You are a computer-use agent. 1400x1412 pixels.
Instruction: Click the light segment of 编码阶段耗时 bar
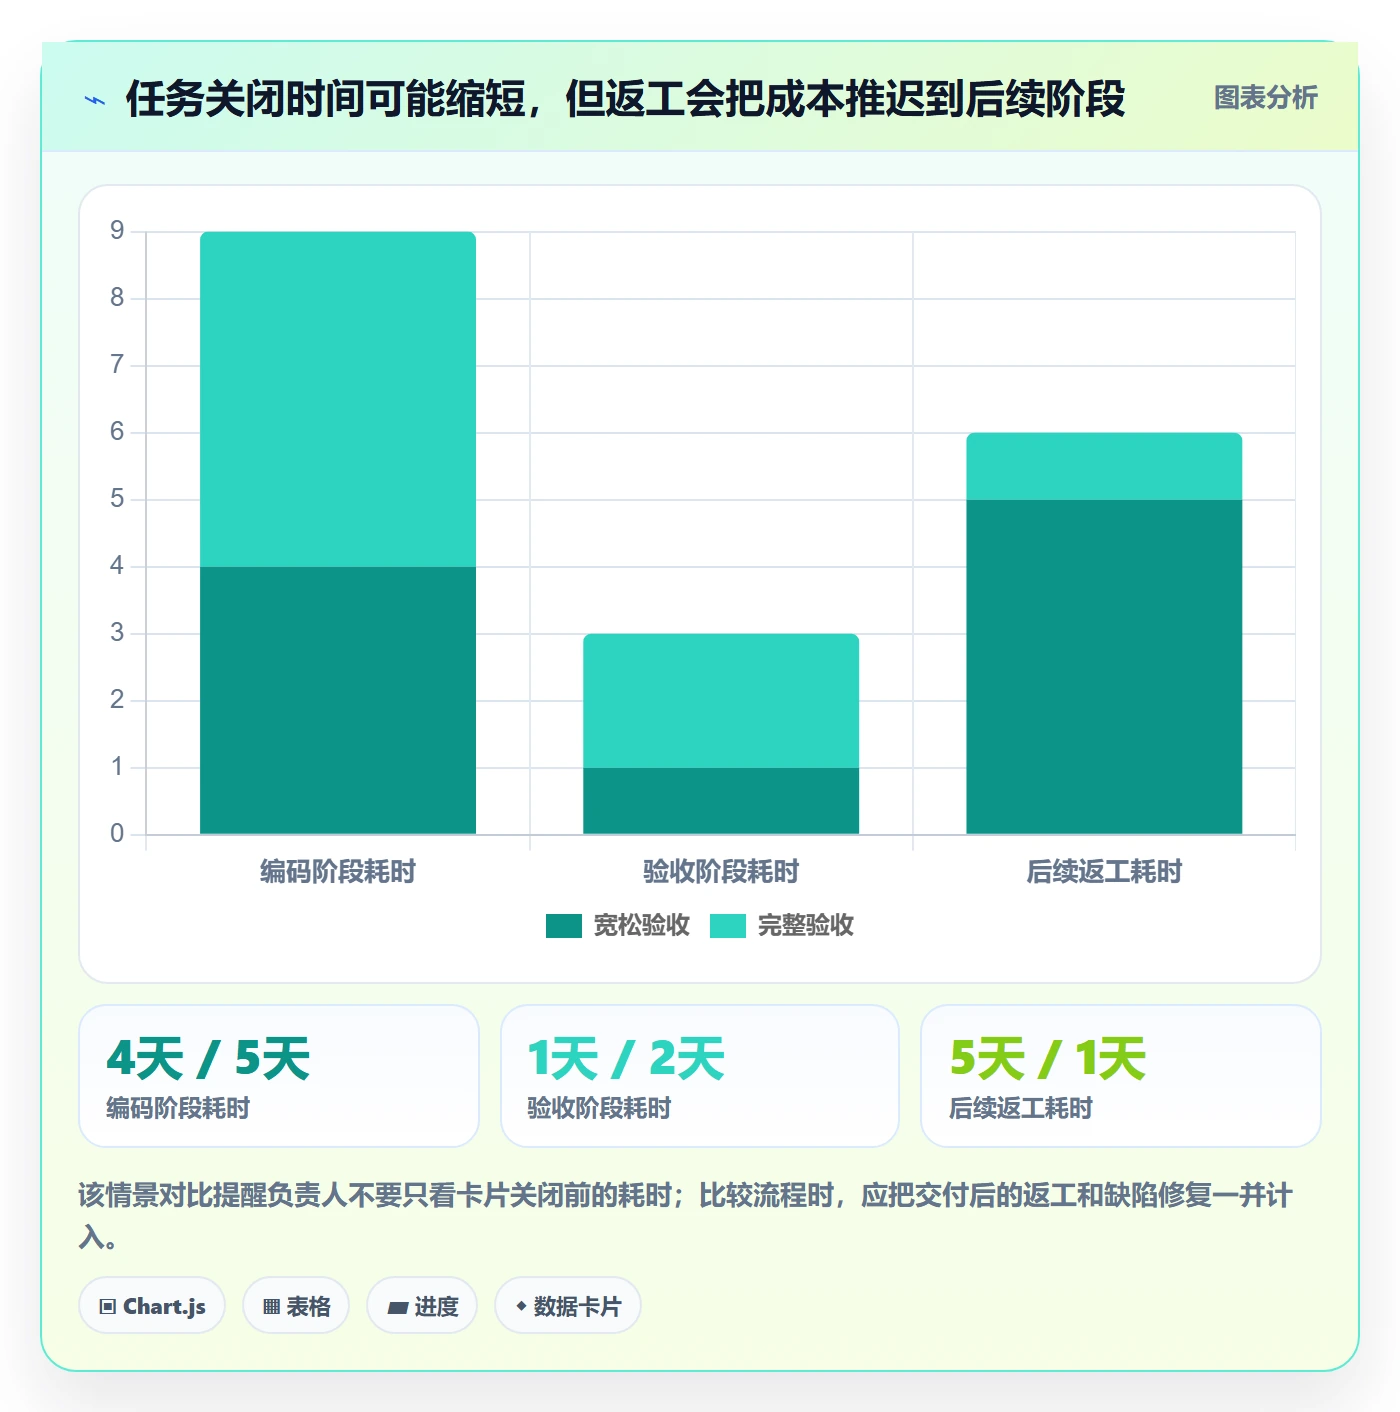pos(338,399)
